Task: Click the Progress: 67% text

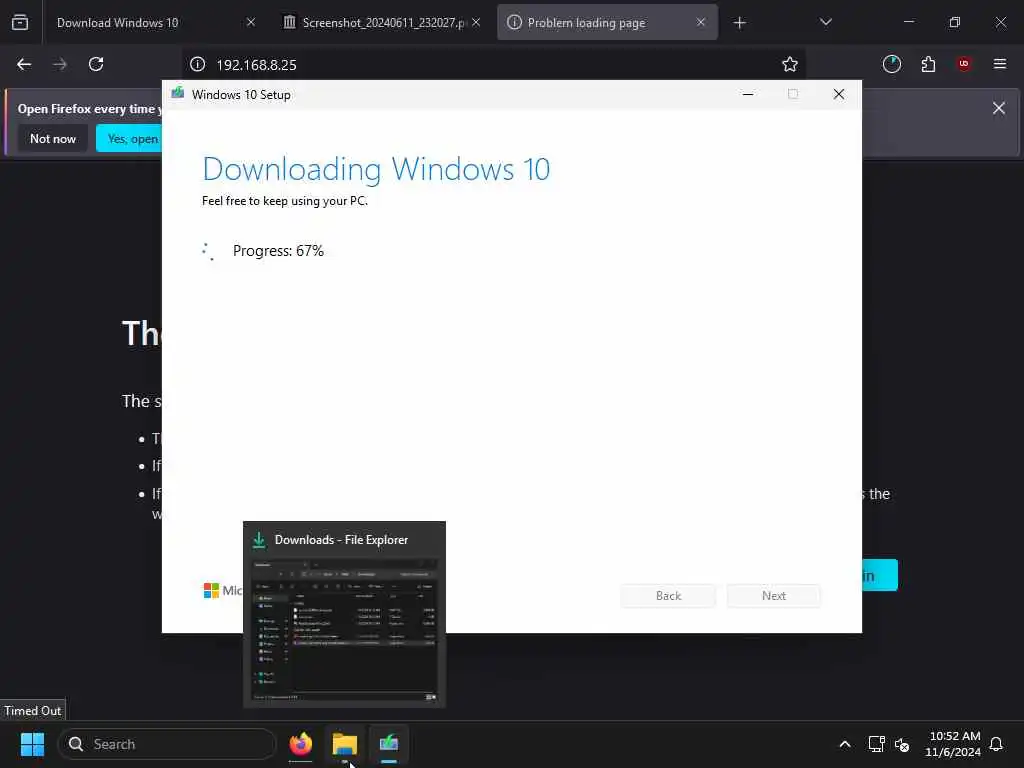Action: point(278,251)
